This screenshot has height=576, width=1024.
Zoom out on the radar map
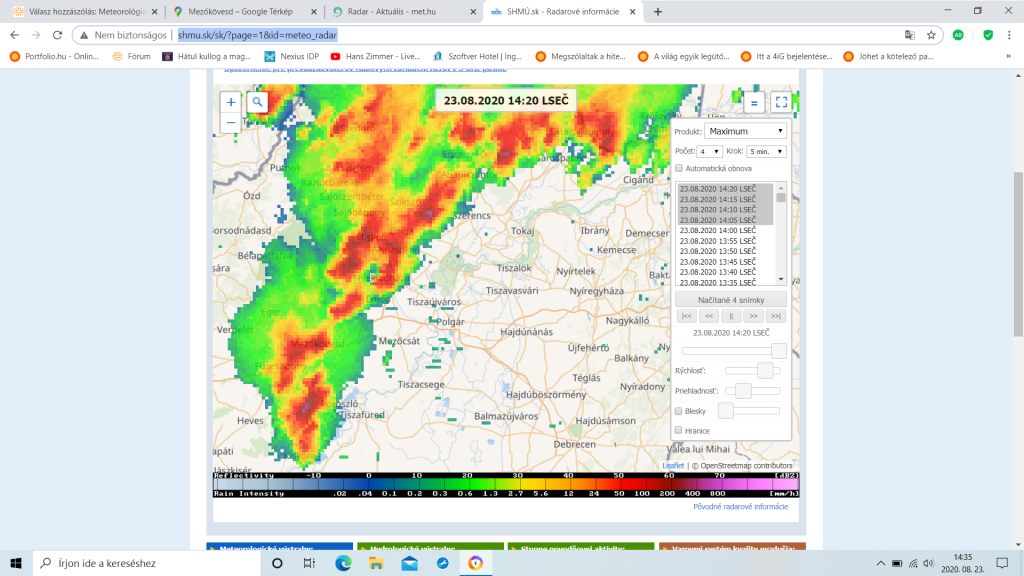tap(231, 123)
